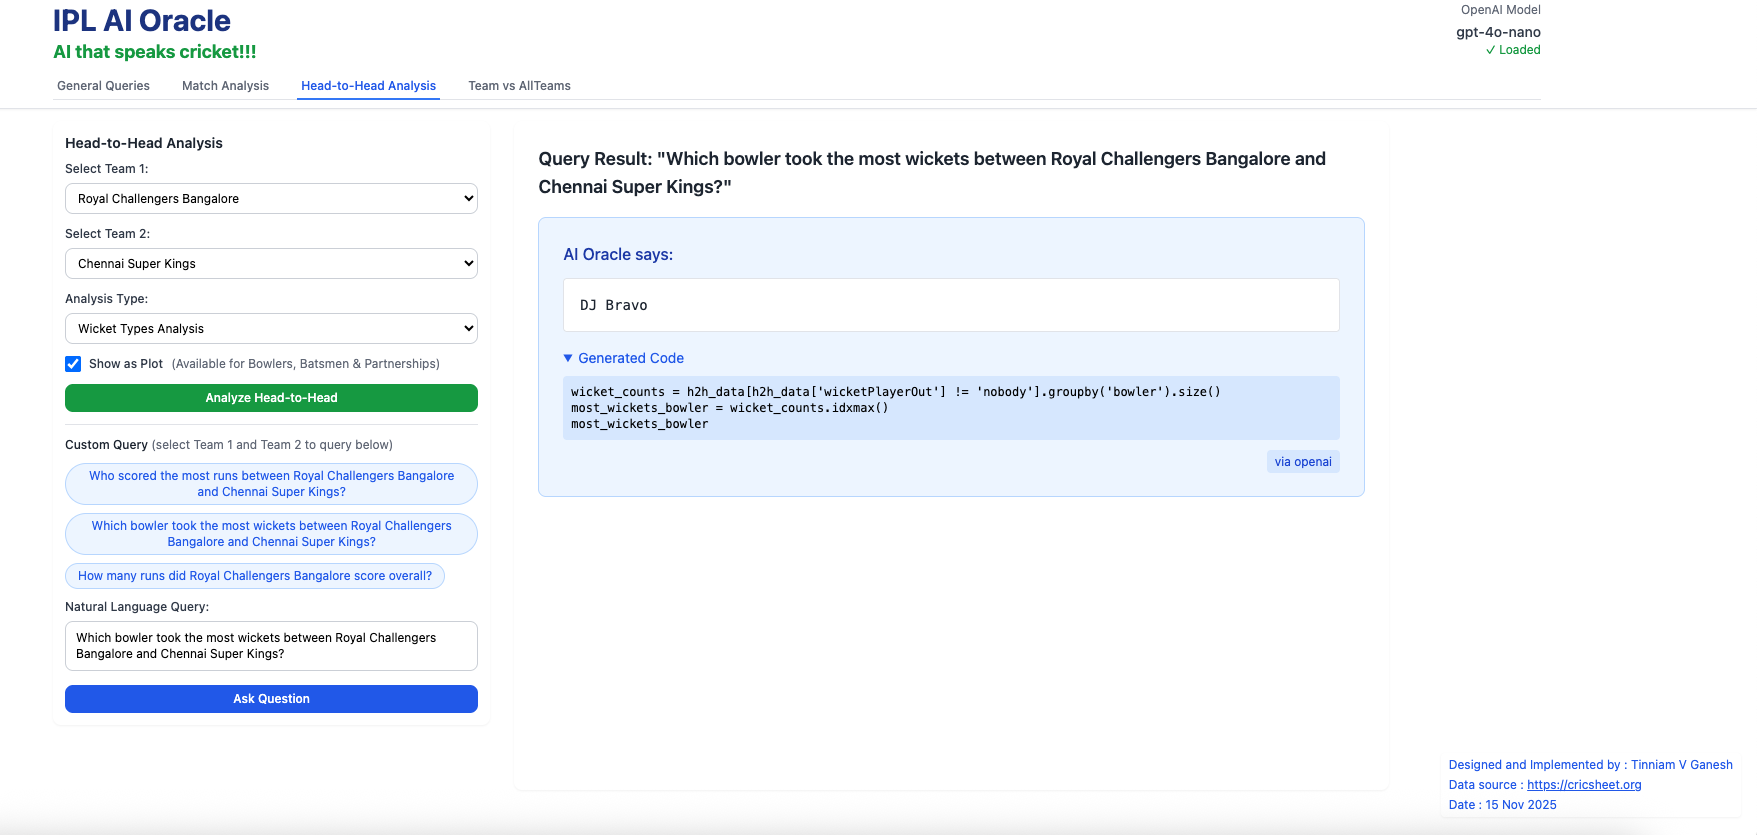
Task: Open the Team vs AllTeams tab
Action: (519, 86)
